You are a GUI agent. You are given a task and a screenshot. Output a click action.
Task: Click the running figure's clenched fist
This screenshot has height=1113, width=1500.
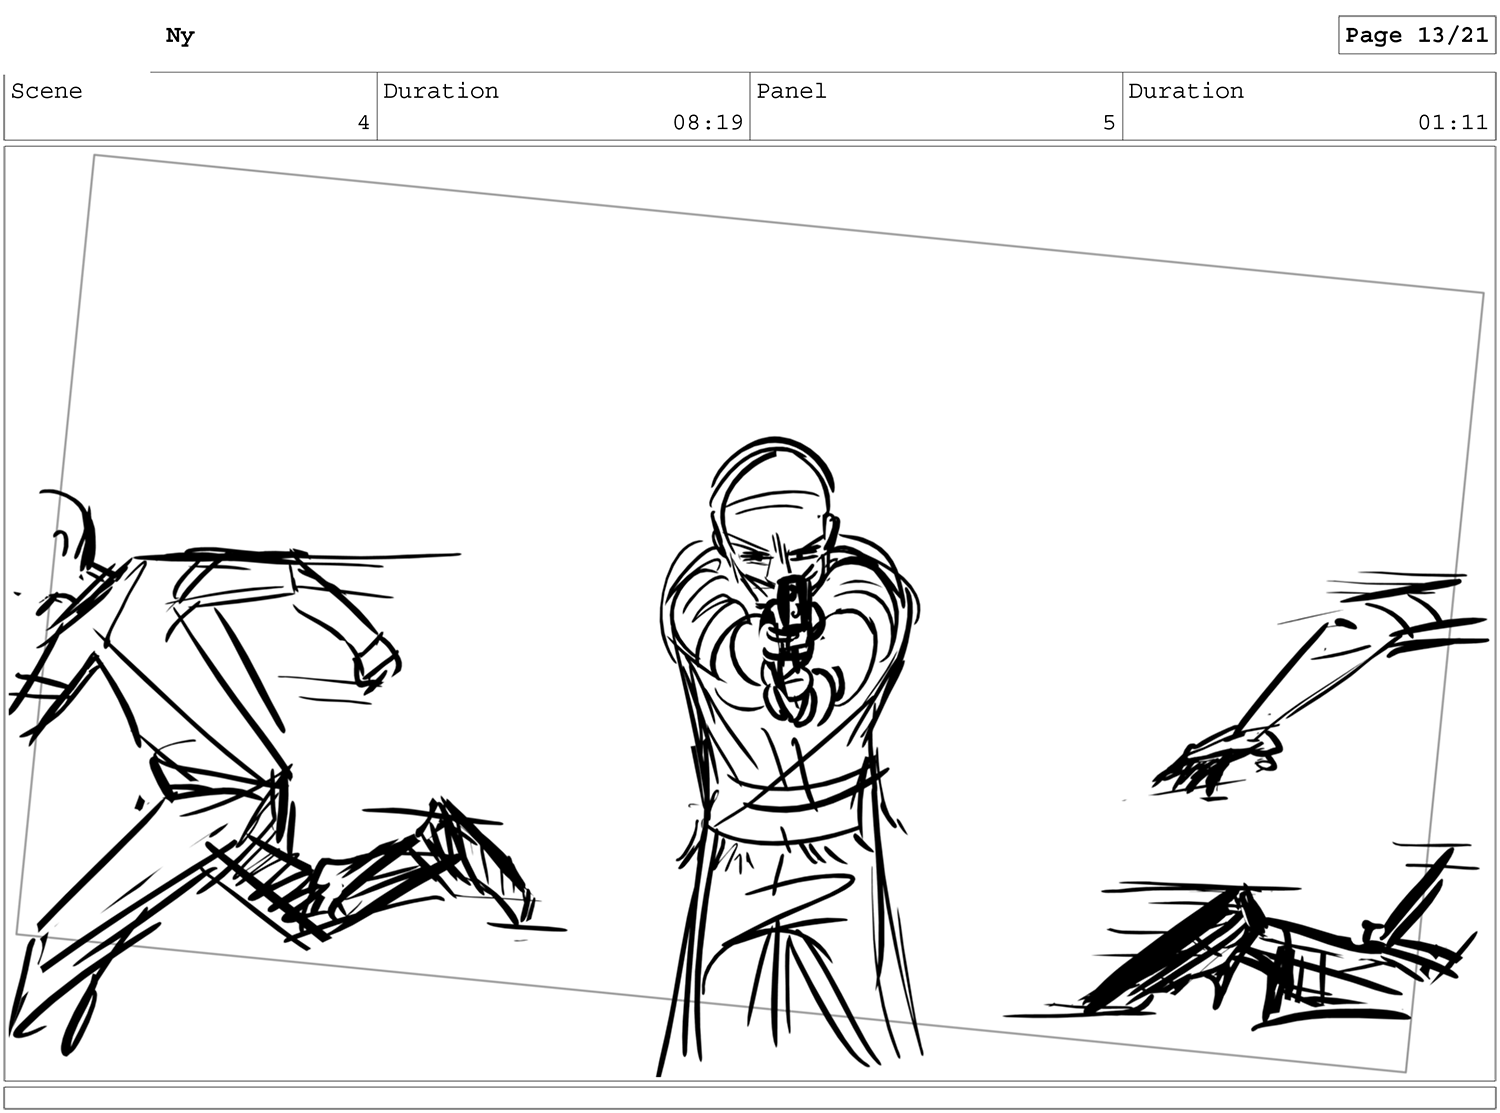(375, 658)
